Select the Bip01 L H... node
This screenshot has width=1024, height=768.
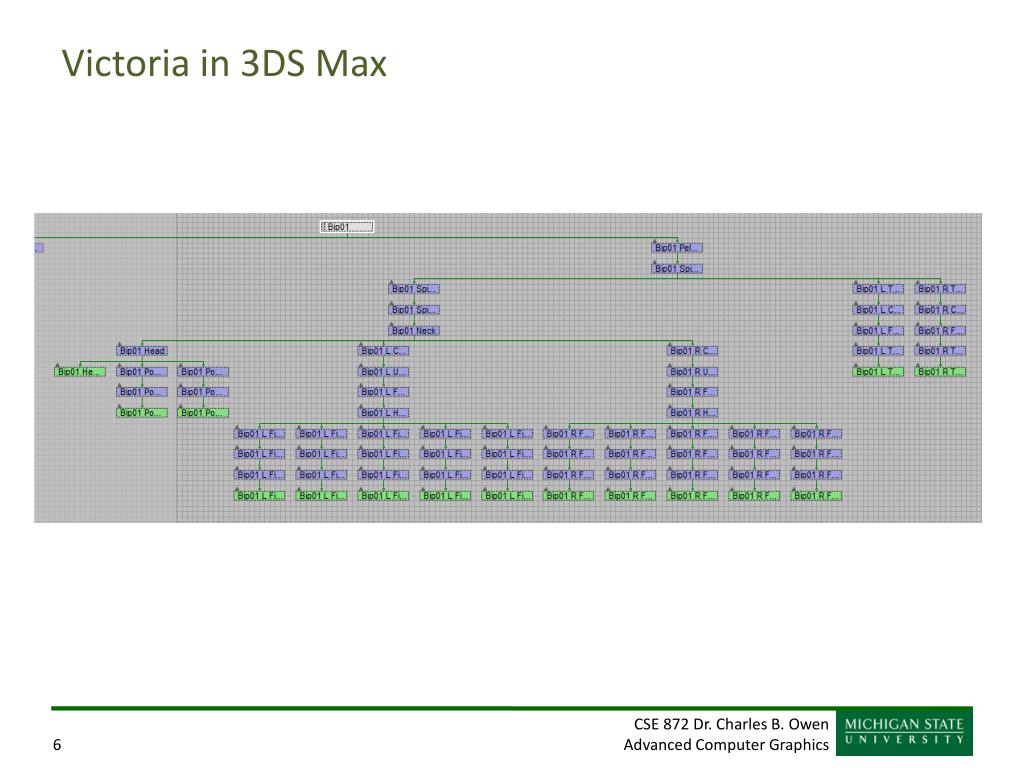(x=383, y=413)
